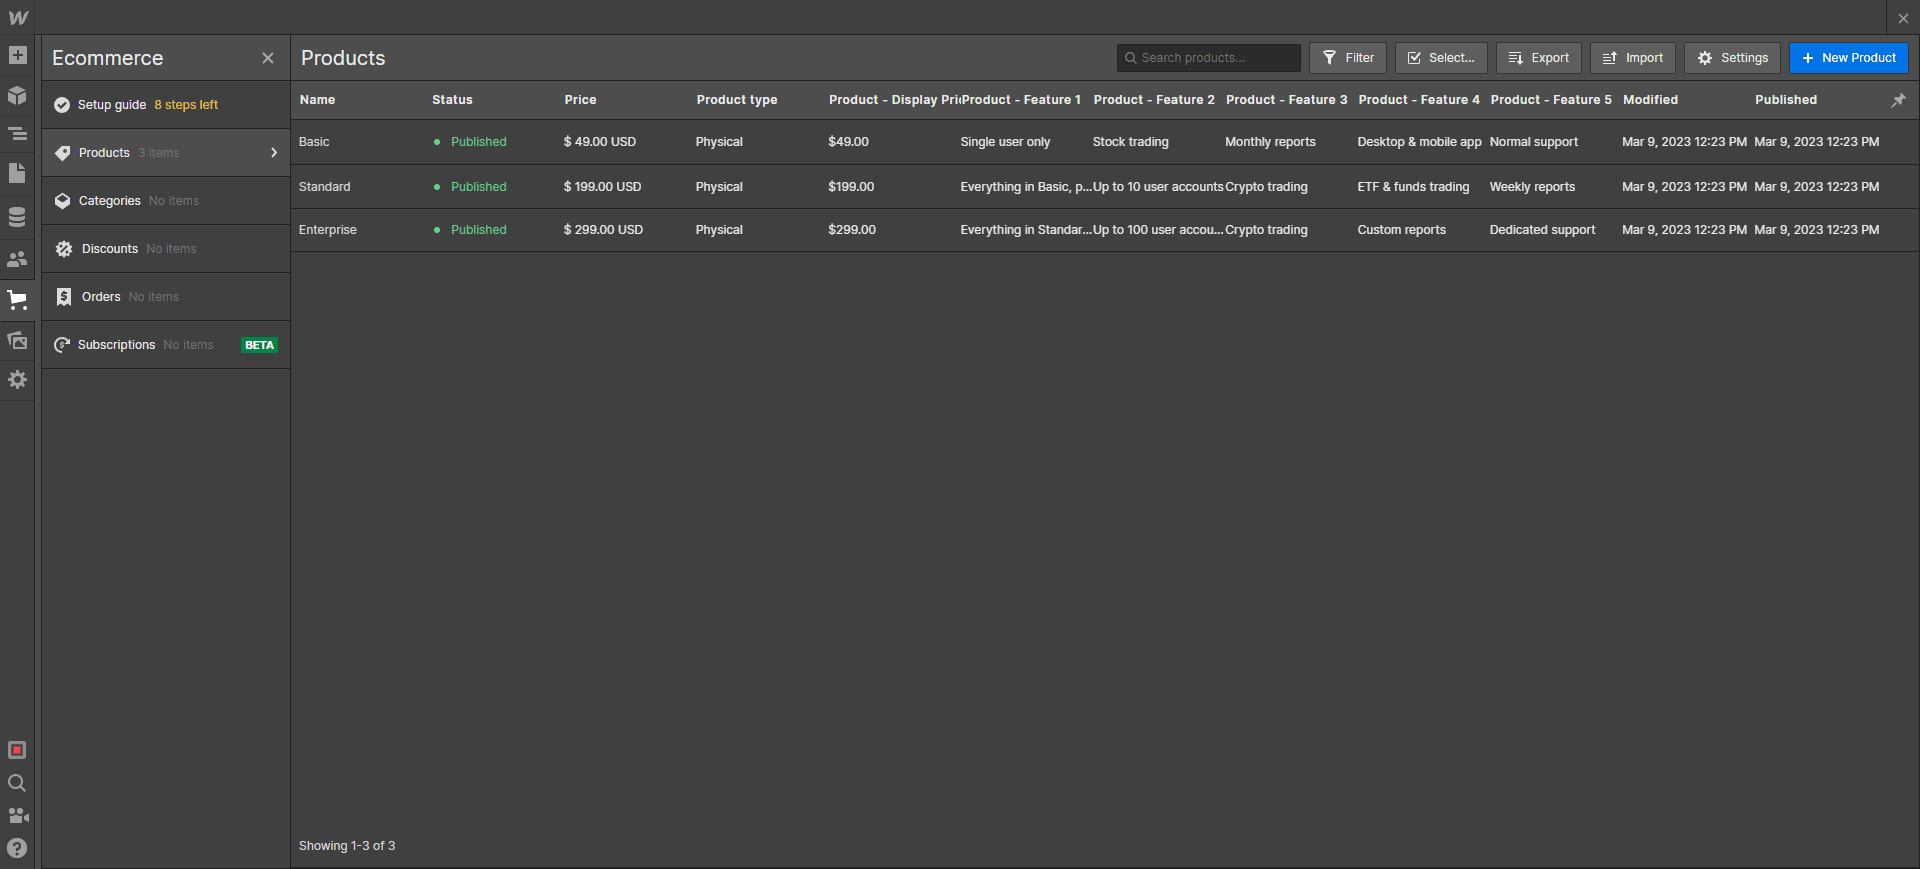Click the $ 49.00 USD price cell
This screenshot has width=1920, height=869.
tap(599, 142)
